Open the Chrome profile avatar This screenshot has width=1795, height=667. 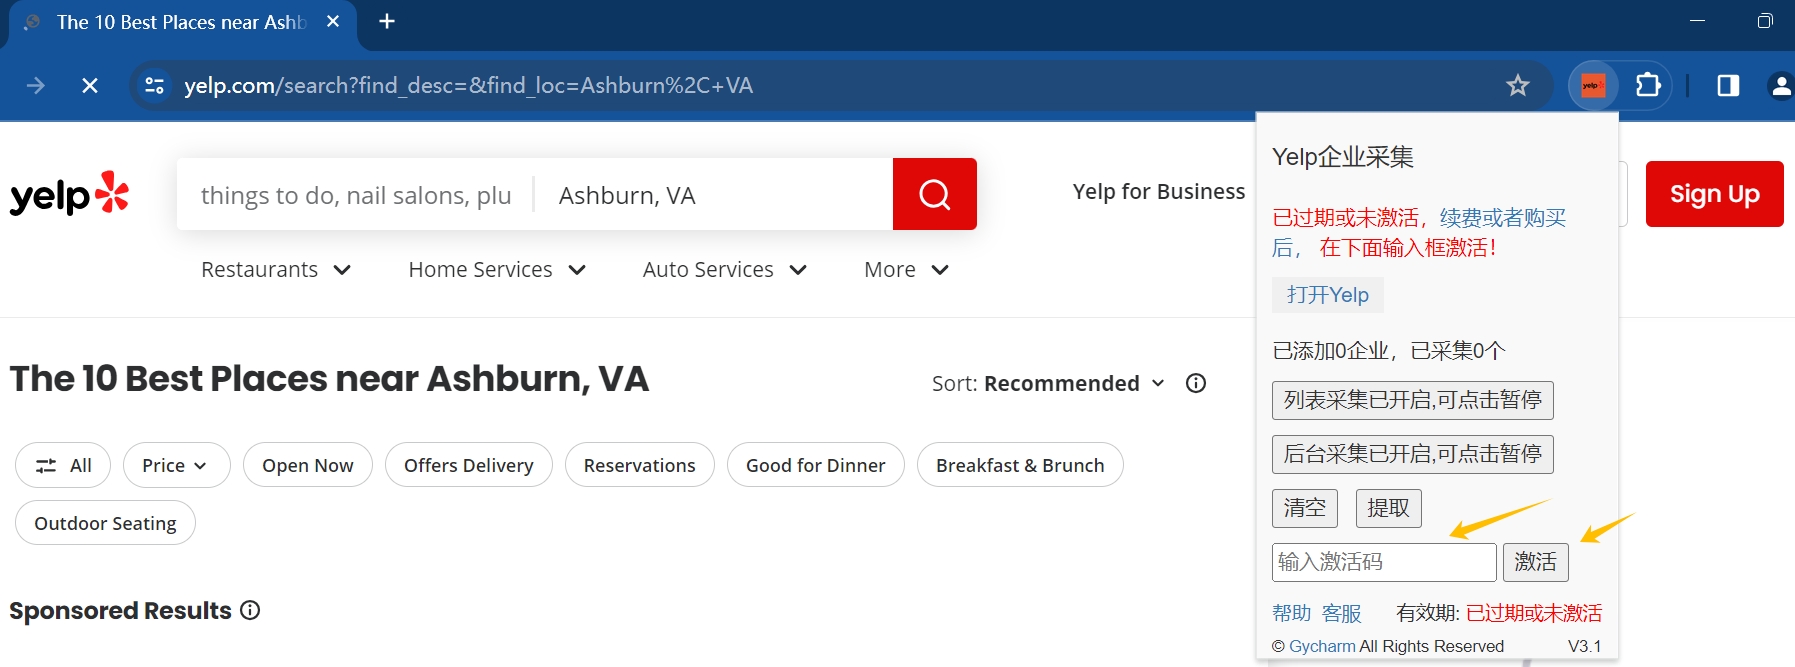pyautogui.click(x=1781, y=86)
